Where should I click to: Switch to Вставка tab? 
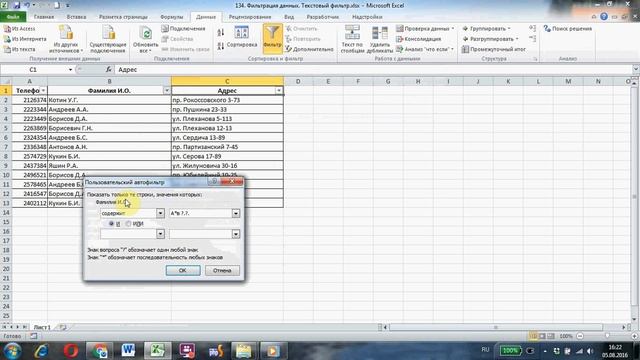coord(76,17)
